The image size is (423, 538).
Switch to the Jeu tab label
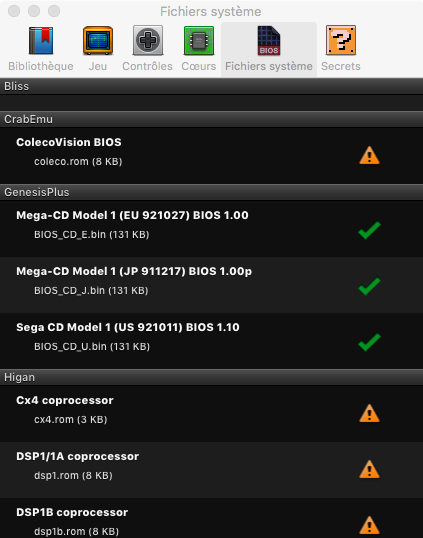pos(98,66)
